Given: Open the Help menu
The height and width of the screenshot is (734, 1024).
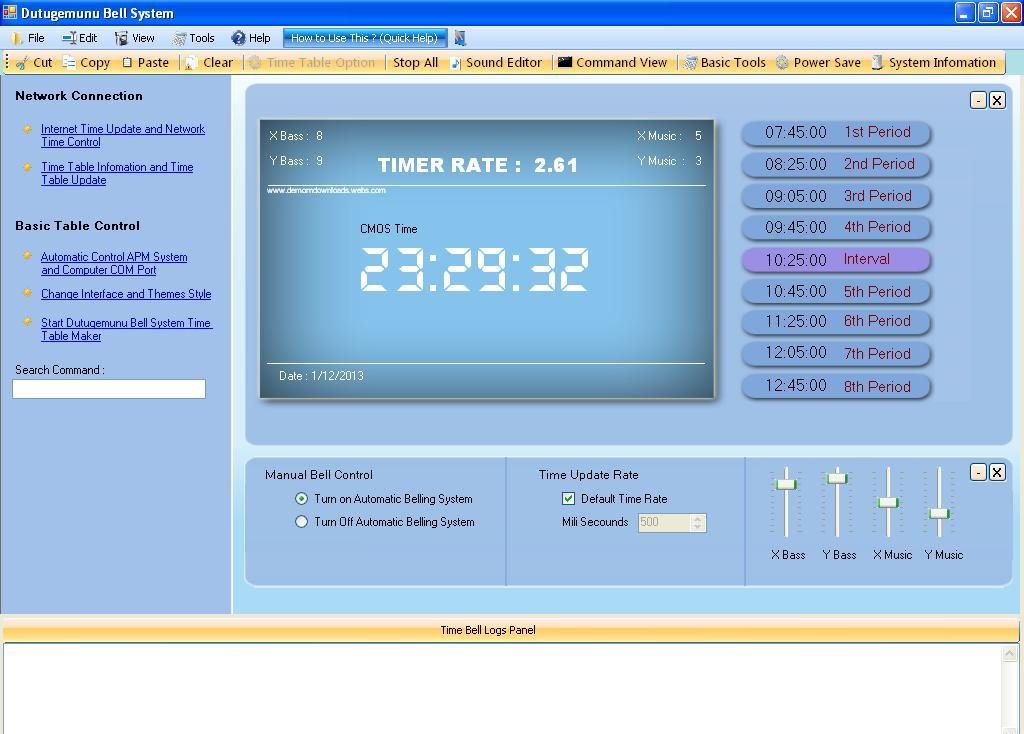Looking at the screenshot, I should click(251, 38).
